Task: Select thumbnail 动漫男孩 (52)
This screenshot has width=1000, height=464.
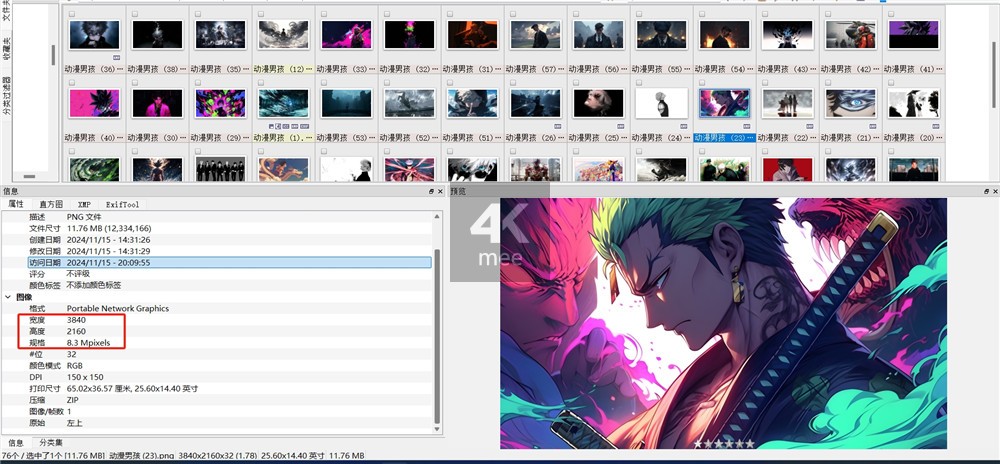Action: click(x=409, y=103)
